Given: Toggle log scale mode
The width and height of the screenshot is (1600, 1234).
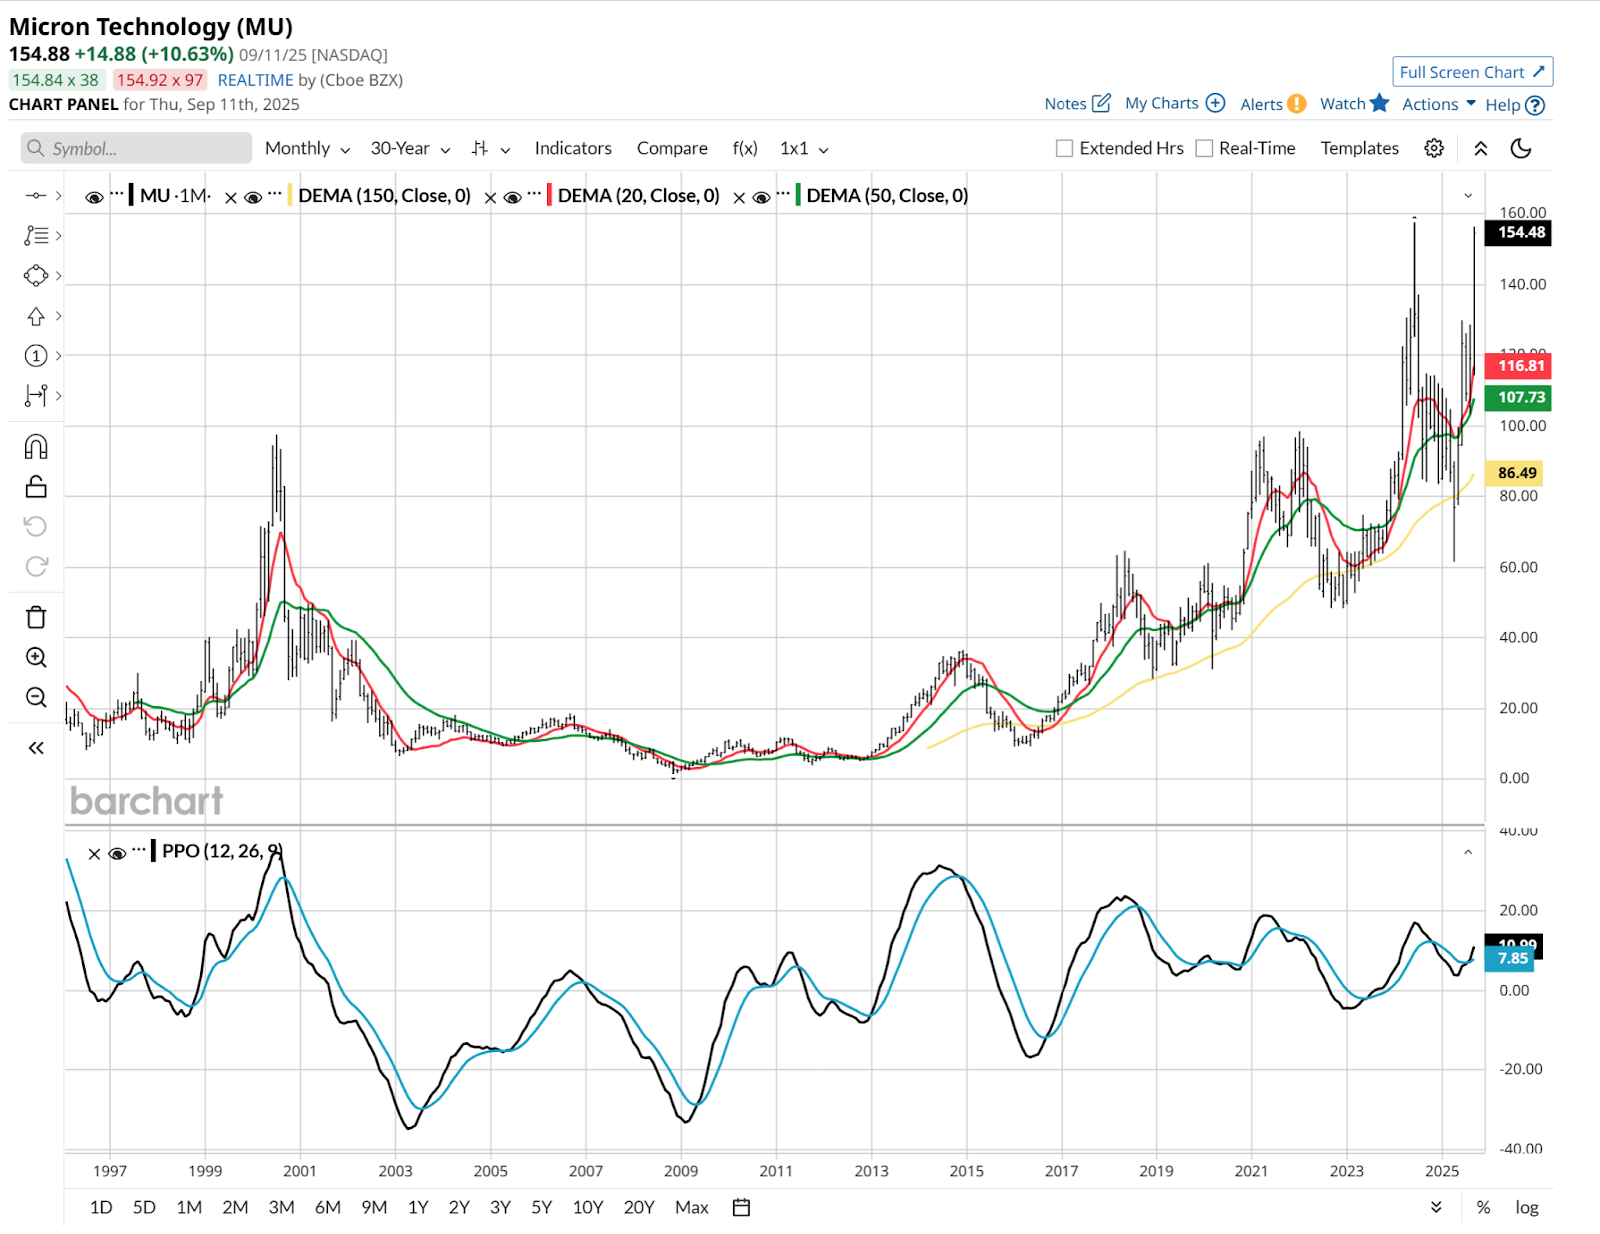Looking at the screenshot, I should [1526, 1207].
